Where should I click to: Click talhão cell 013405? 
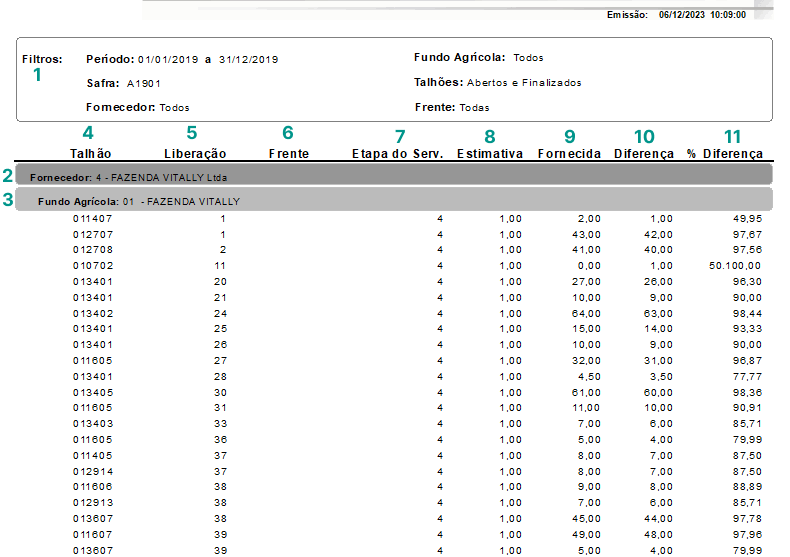tap(93, 392)
